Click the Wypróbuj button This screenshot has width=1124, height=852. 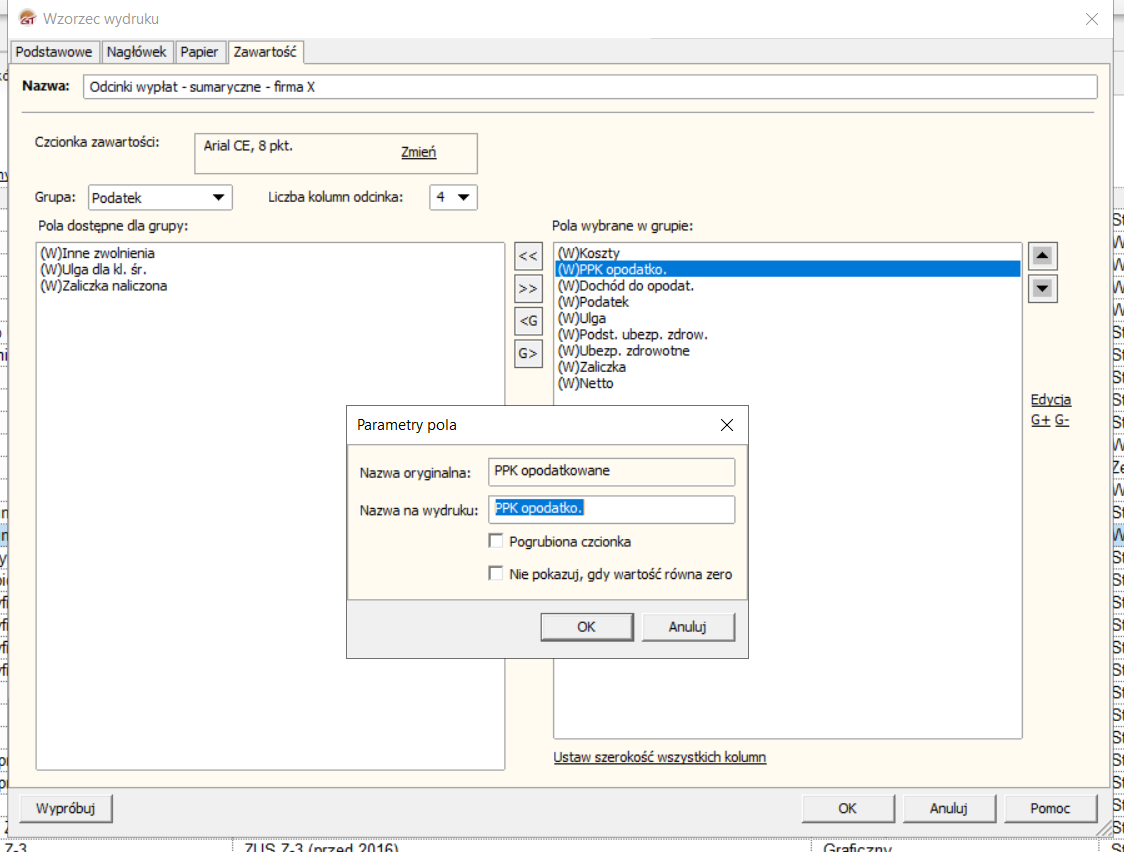coord(65,808)
